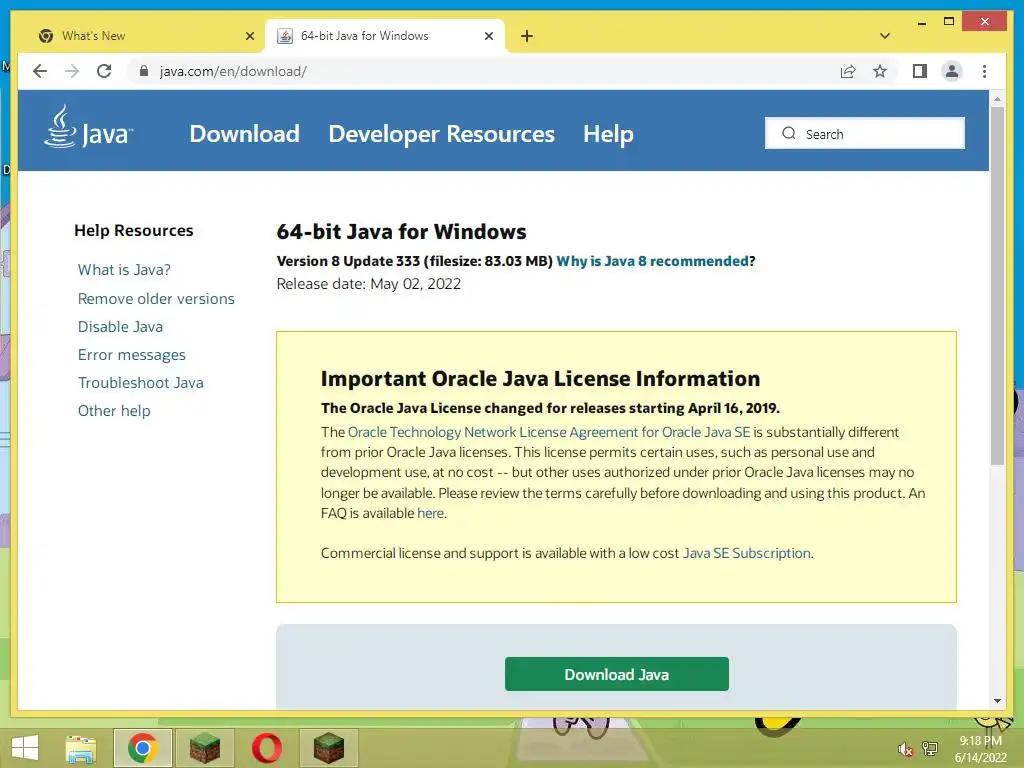1024x768 pixels.
Task: Click the page scrollbar thumb
Action: click(997, 285)
